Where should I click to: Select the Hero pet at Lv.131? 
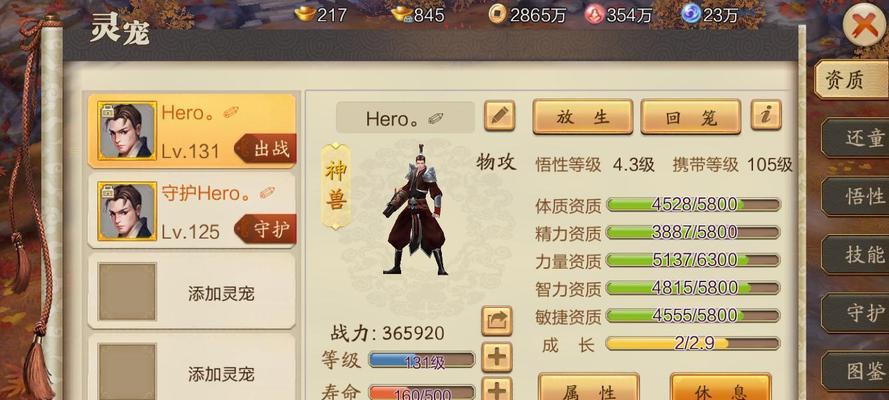click(192, 131)
